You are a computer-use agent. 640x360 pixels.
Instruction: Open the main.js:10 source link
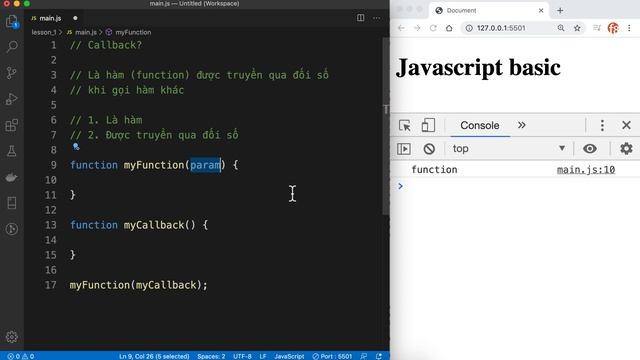click(586, 169)
